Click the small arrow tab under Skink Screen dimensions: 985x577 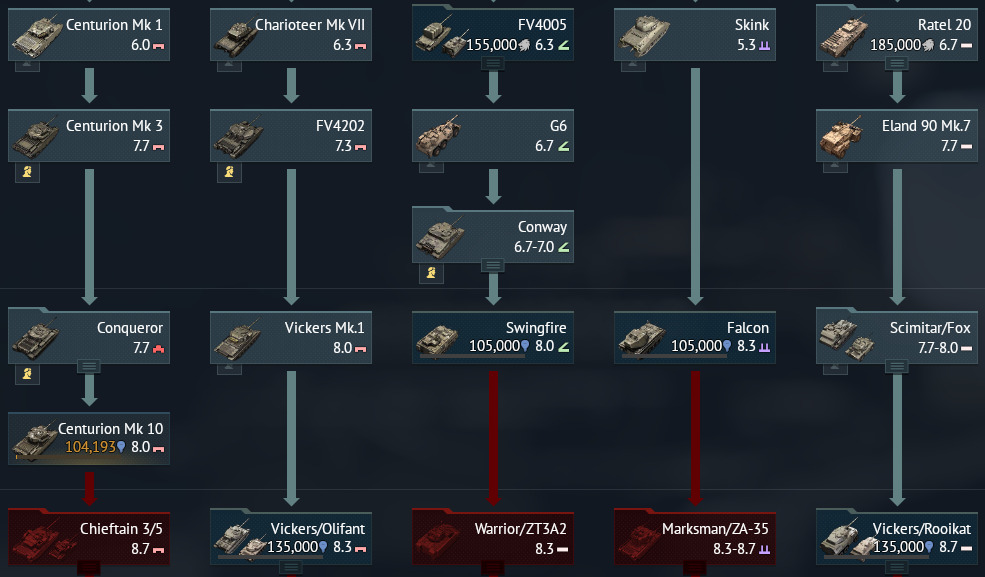point(633,65)
